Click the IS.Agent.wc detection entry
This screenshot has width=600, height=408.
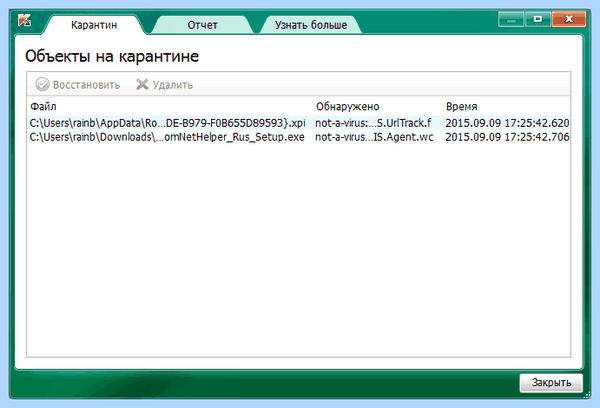[374, 137]
